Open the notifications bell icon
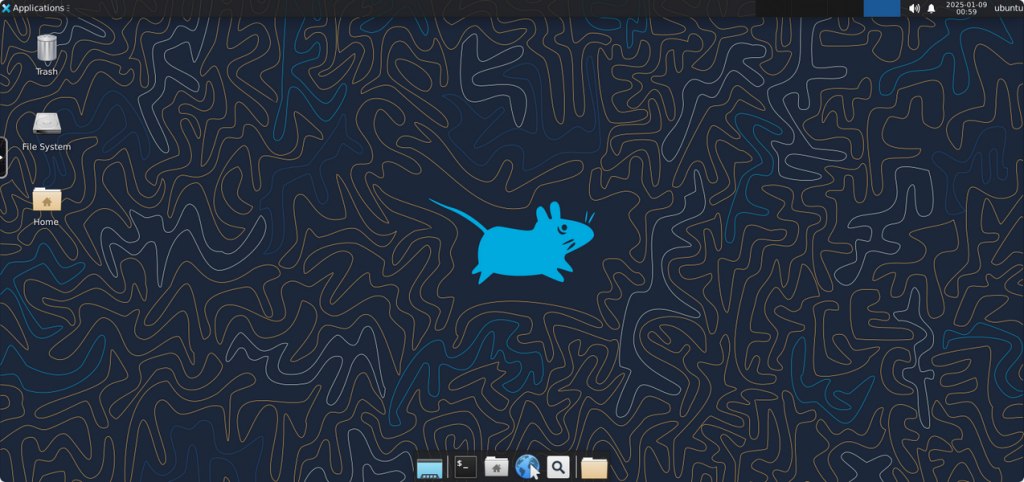Image resolution: width=1024 pixels, height=482 pixels. 931,8
